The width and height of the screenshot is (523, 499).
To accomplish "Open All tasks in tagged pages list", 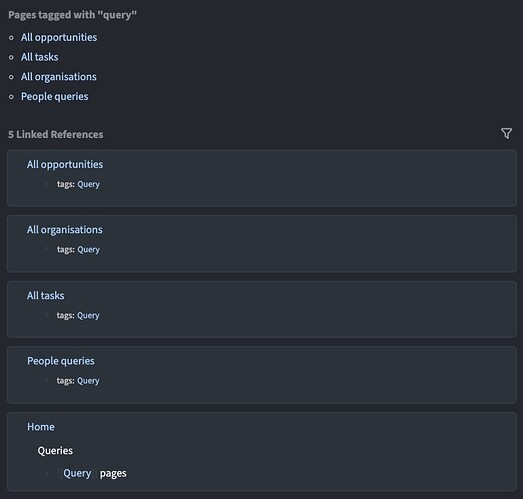I will 40,57.
